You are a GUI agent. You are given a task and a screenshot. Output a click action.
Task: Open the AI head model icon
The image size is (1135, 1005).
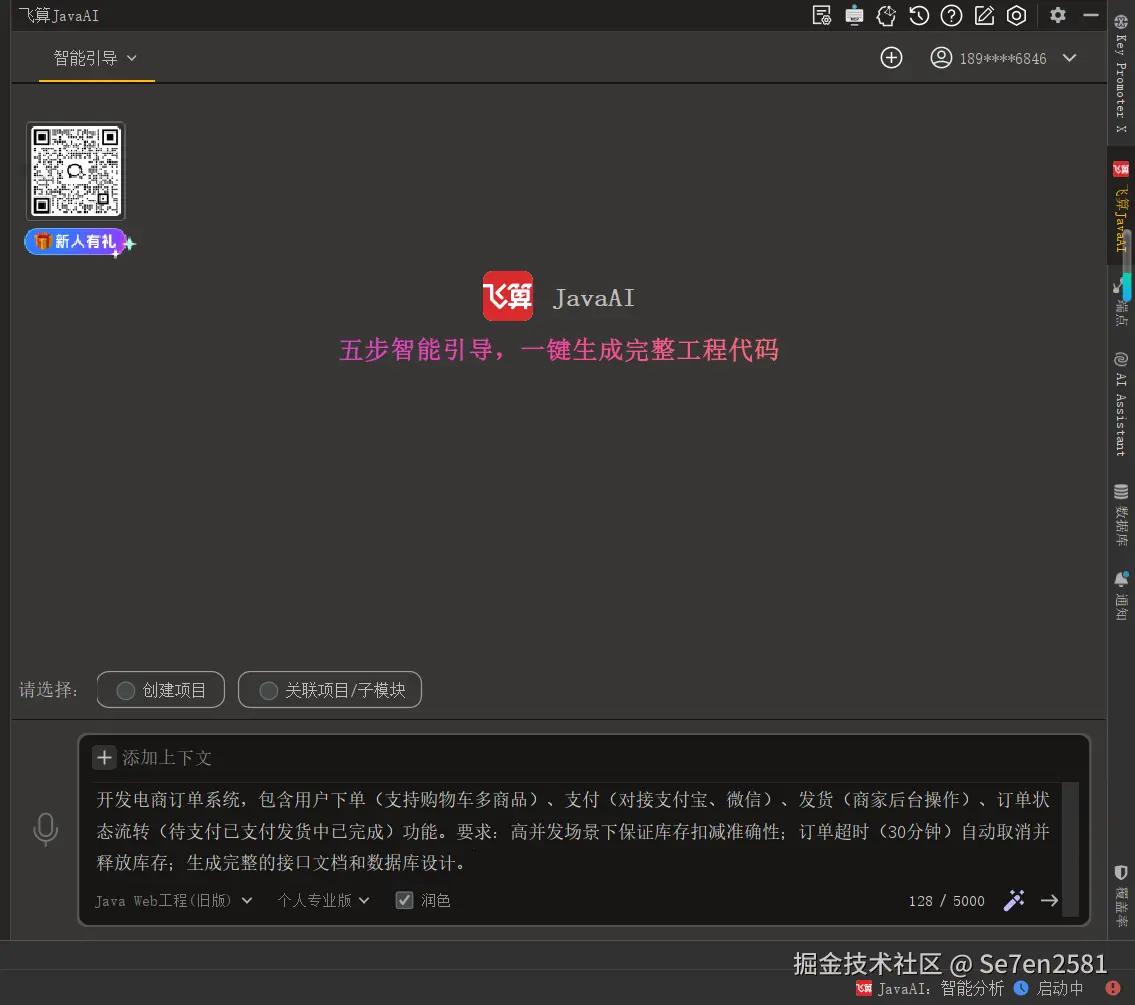[x=886, y=15]
